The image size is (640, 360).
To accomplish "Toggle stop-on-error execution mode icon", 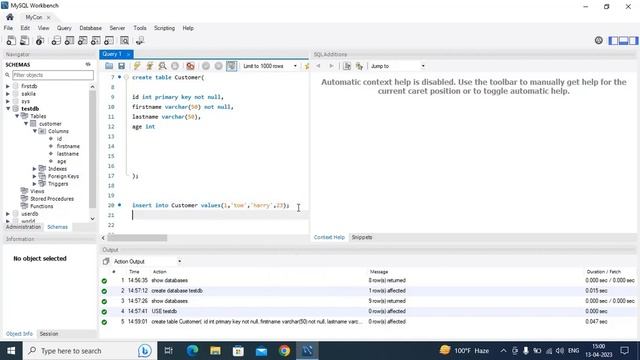I will point(190,66).
